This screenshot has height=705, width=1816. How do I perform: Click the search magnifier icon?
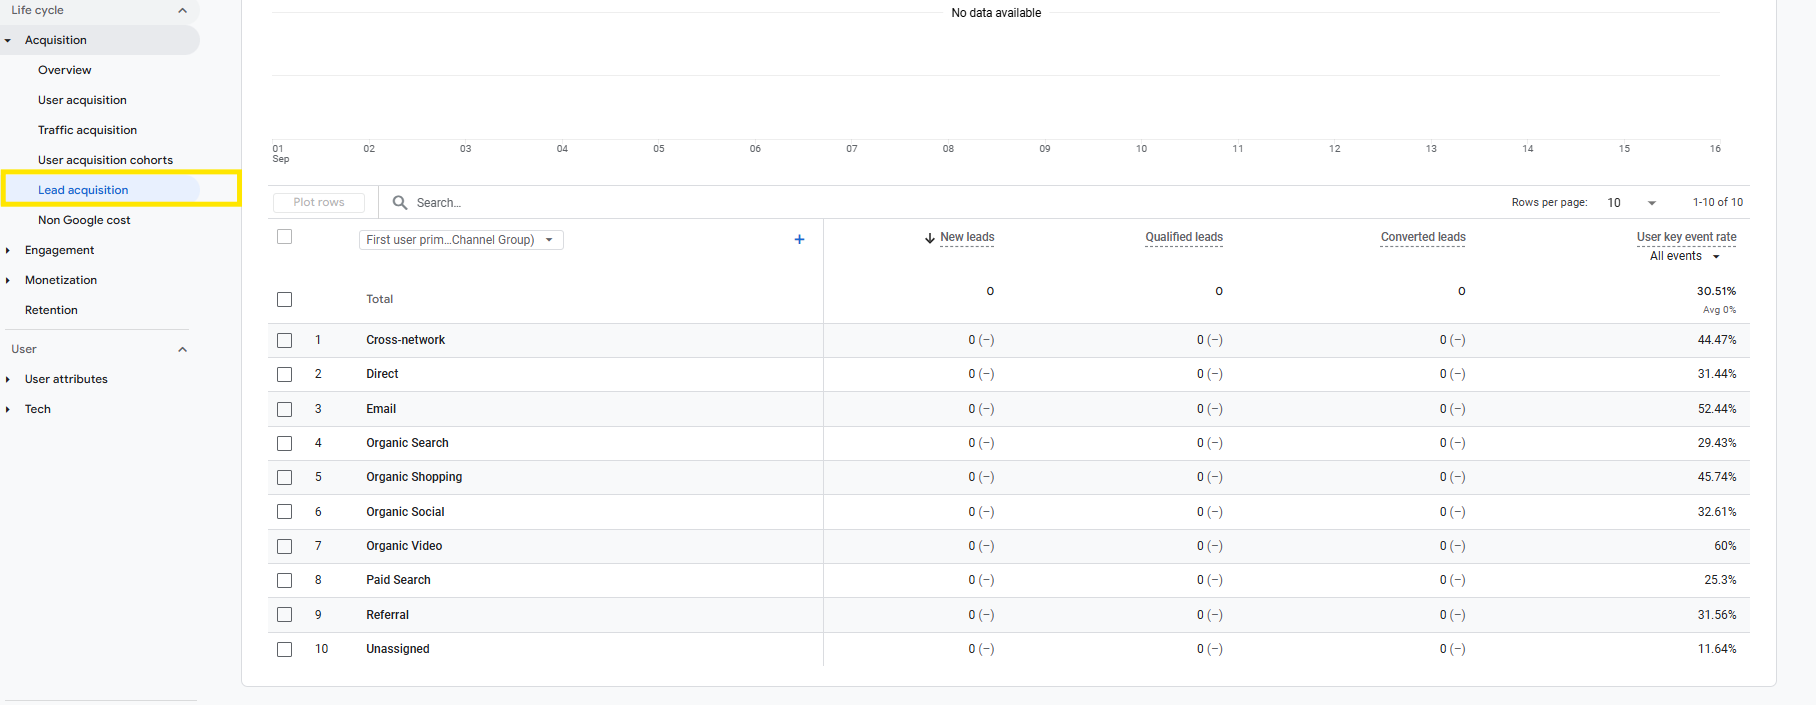(x=400, y=202)
